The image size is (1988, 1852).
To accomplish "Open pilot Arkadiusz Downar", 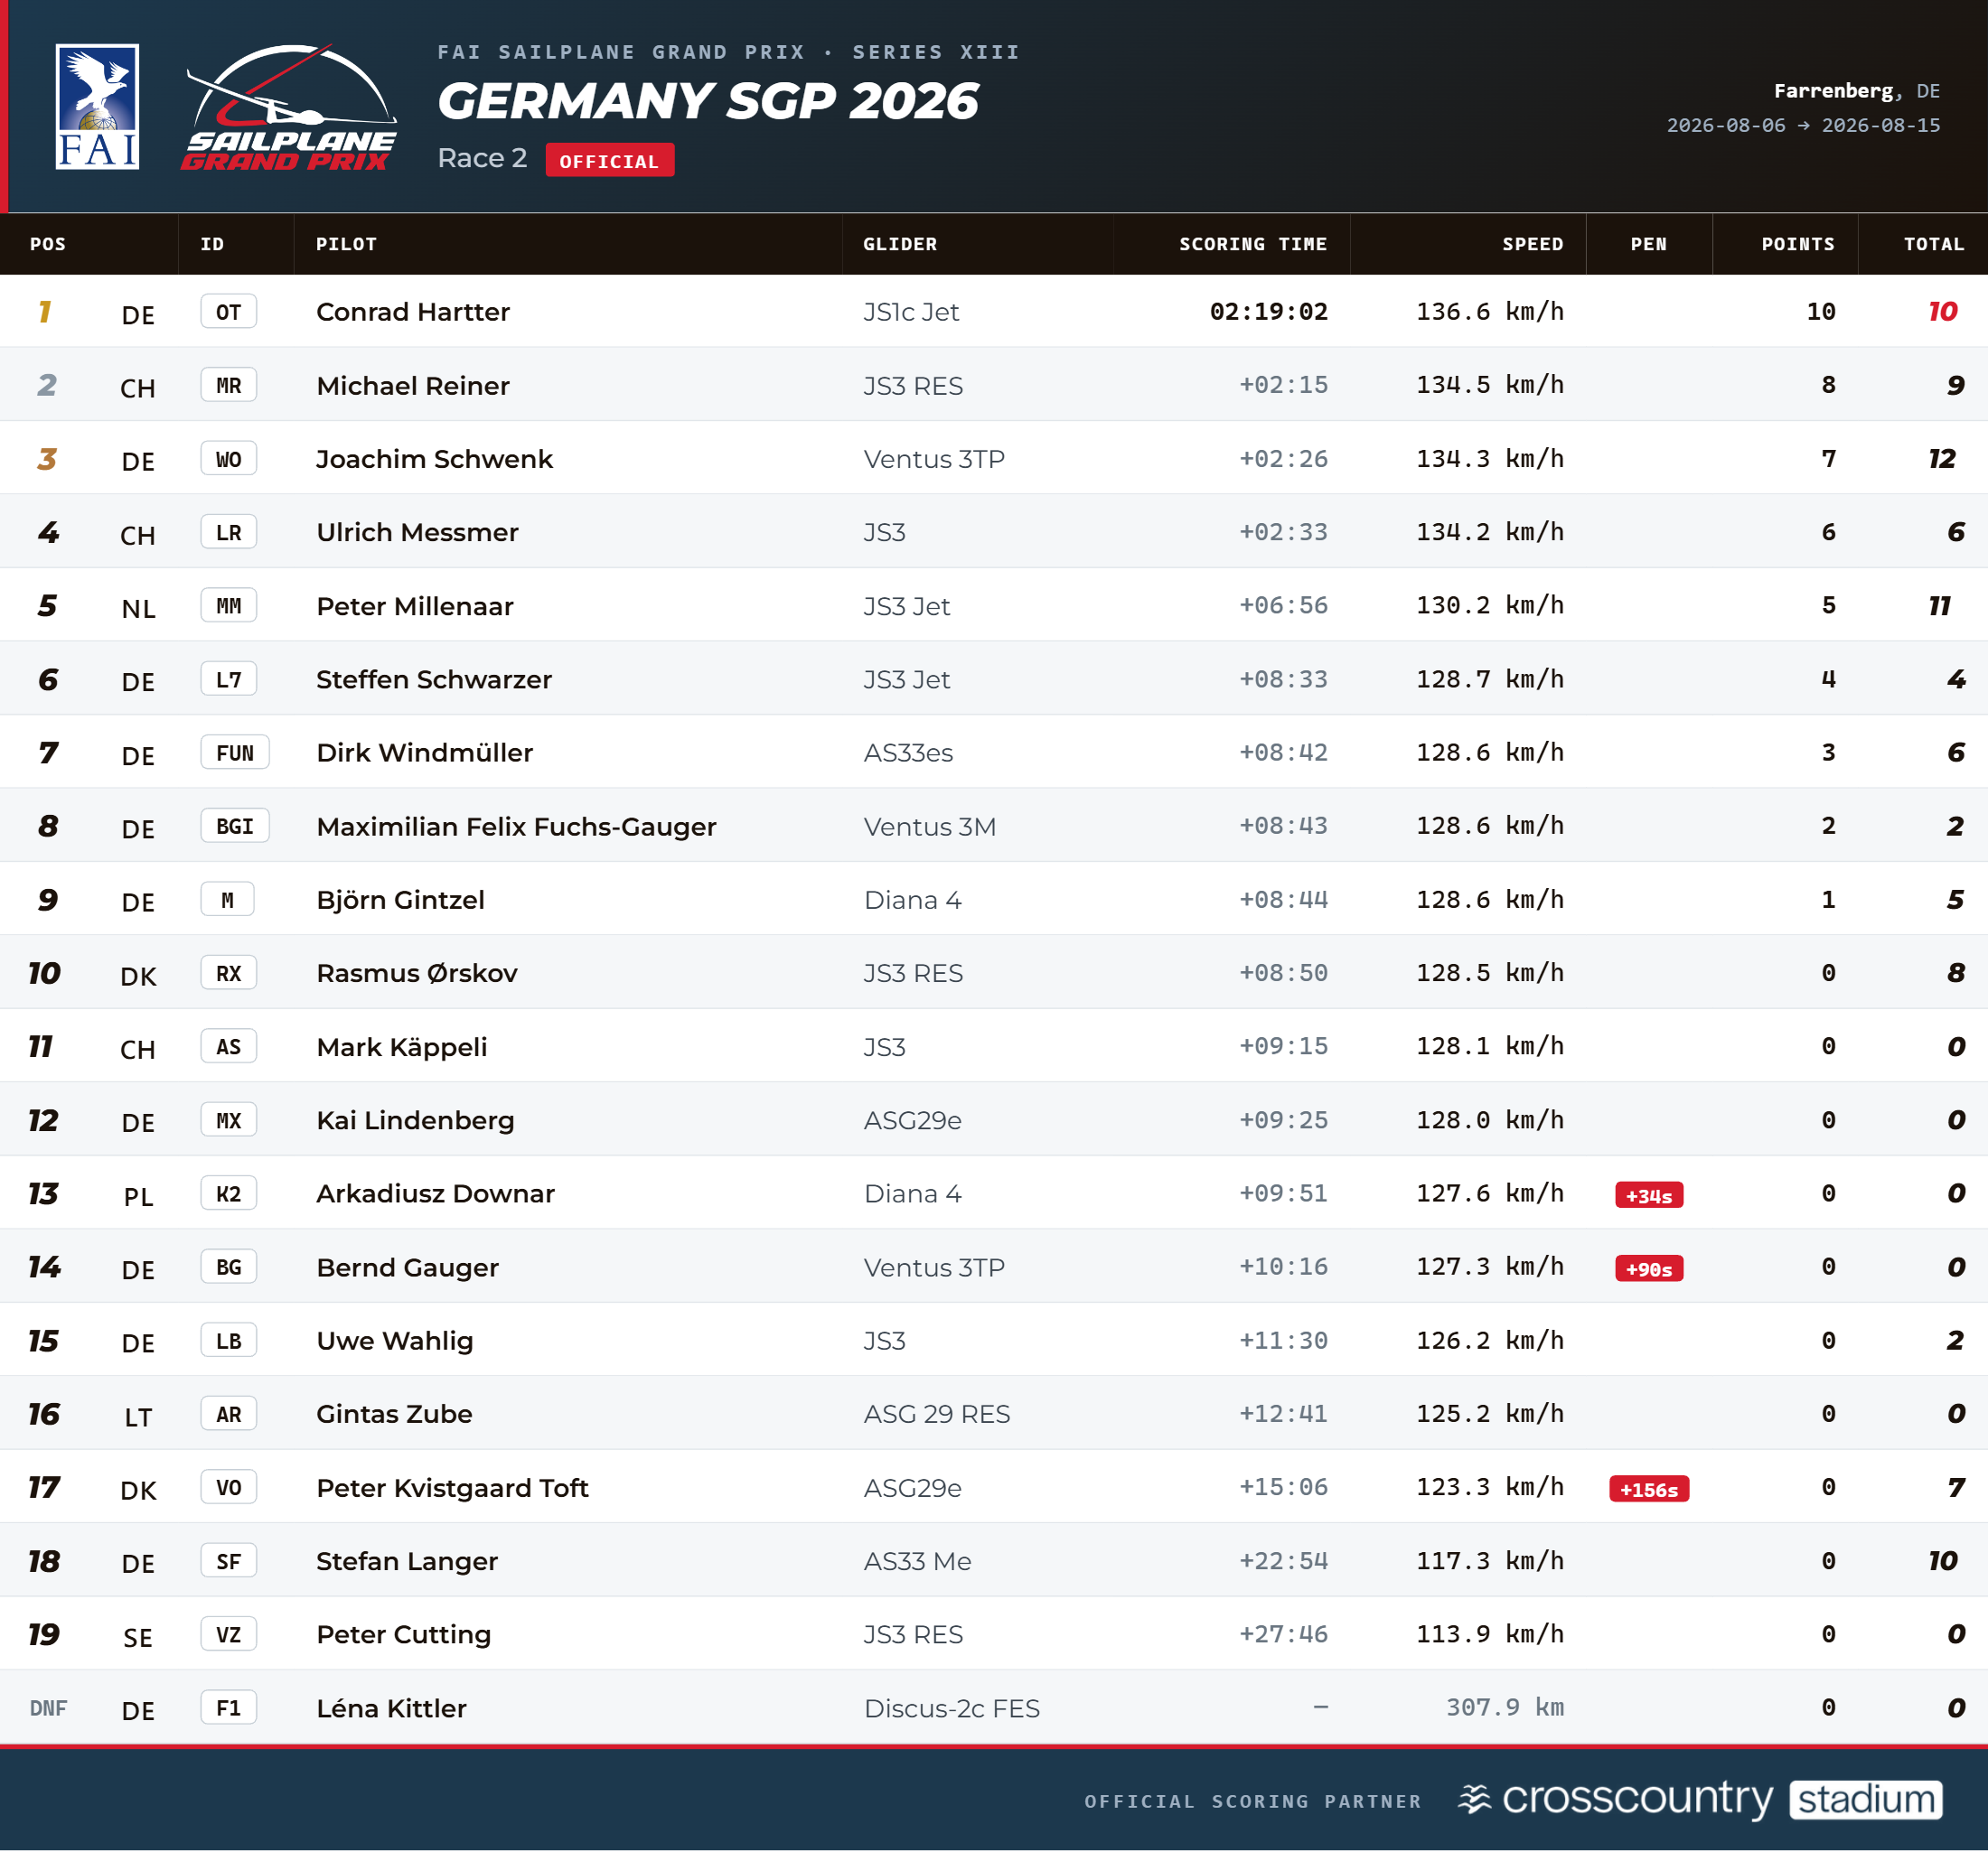I will (x=435, y=1194).
